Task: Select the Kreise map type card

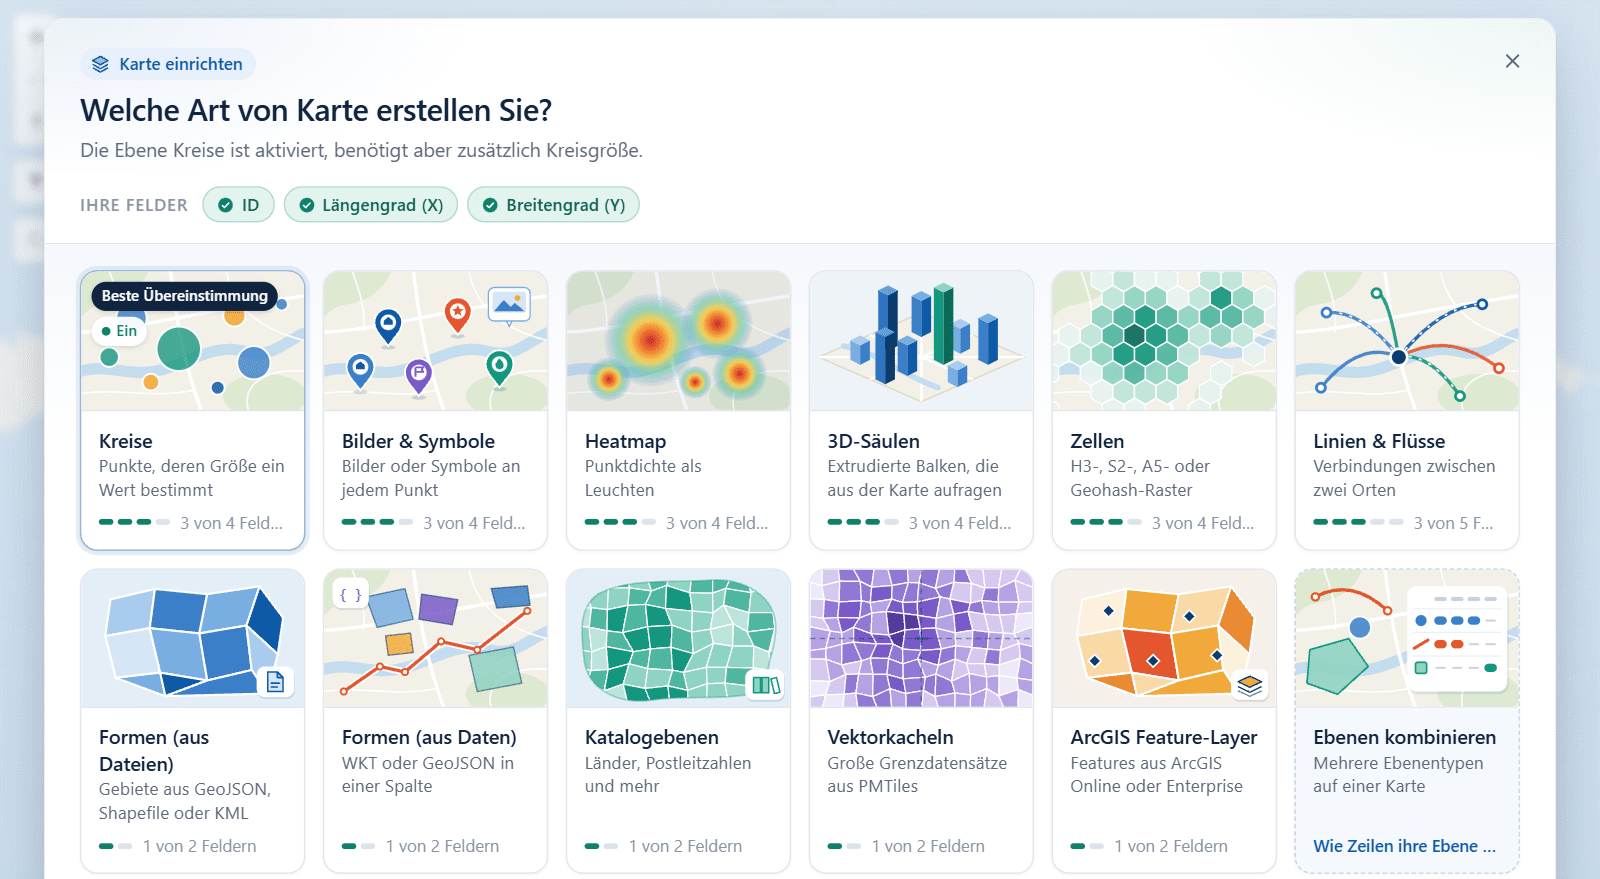Action: pyautogui.click(x=193, y=410)
